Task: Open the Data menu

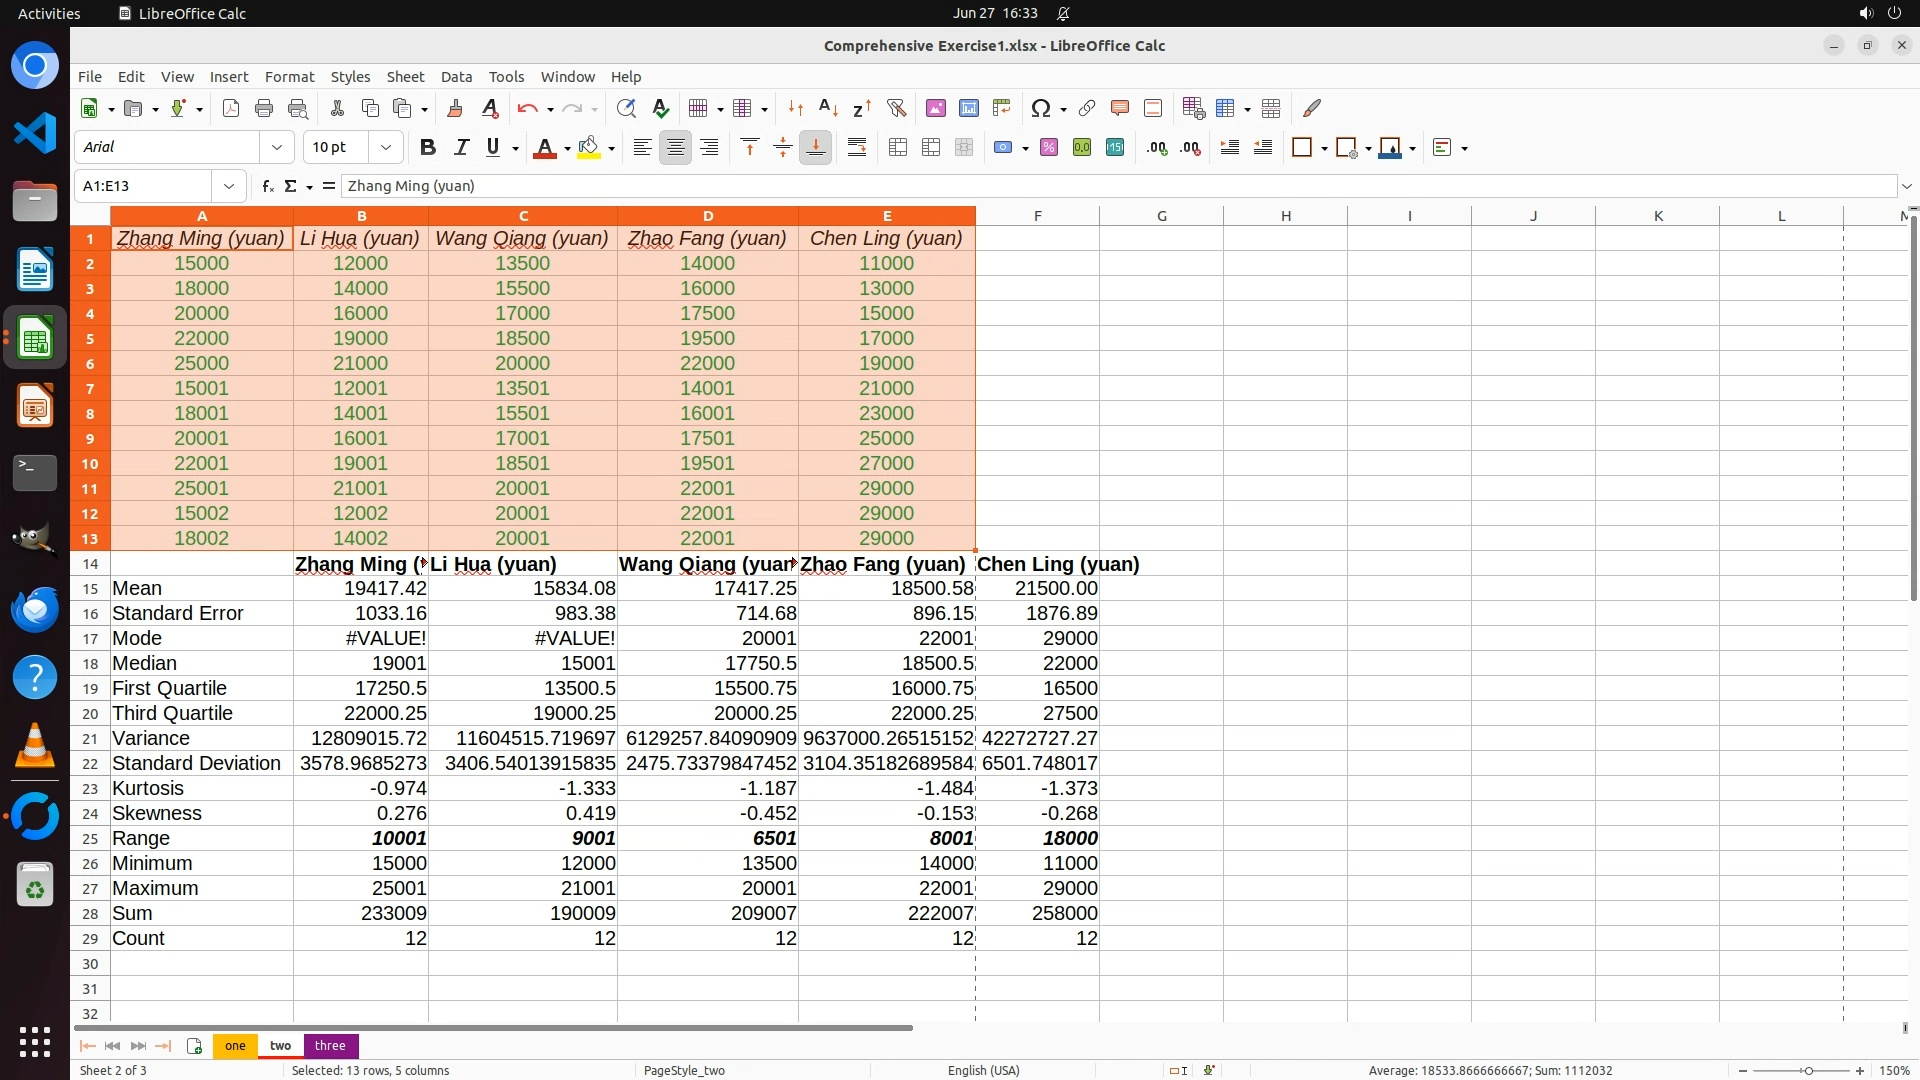Action: click(x=456, y=77)
